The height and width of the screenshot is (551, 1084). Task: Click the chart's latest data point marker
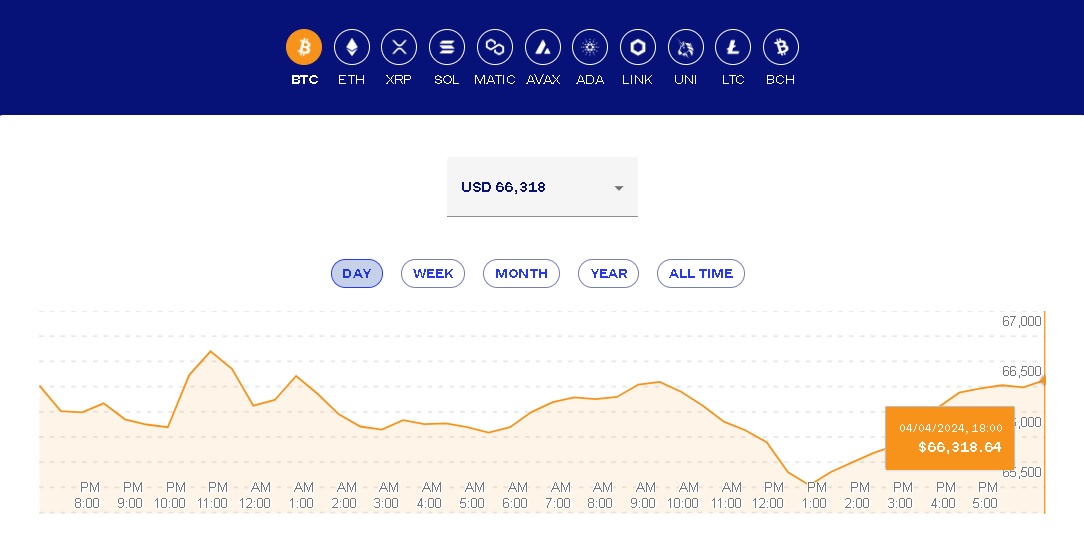(1043, 380)
